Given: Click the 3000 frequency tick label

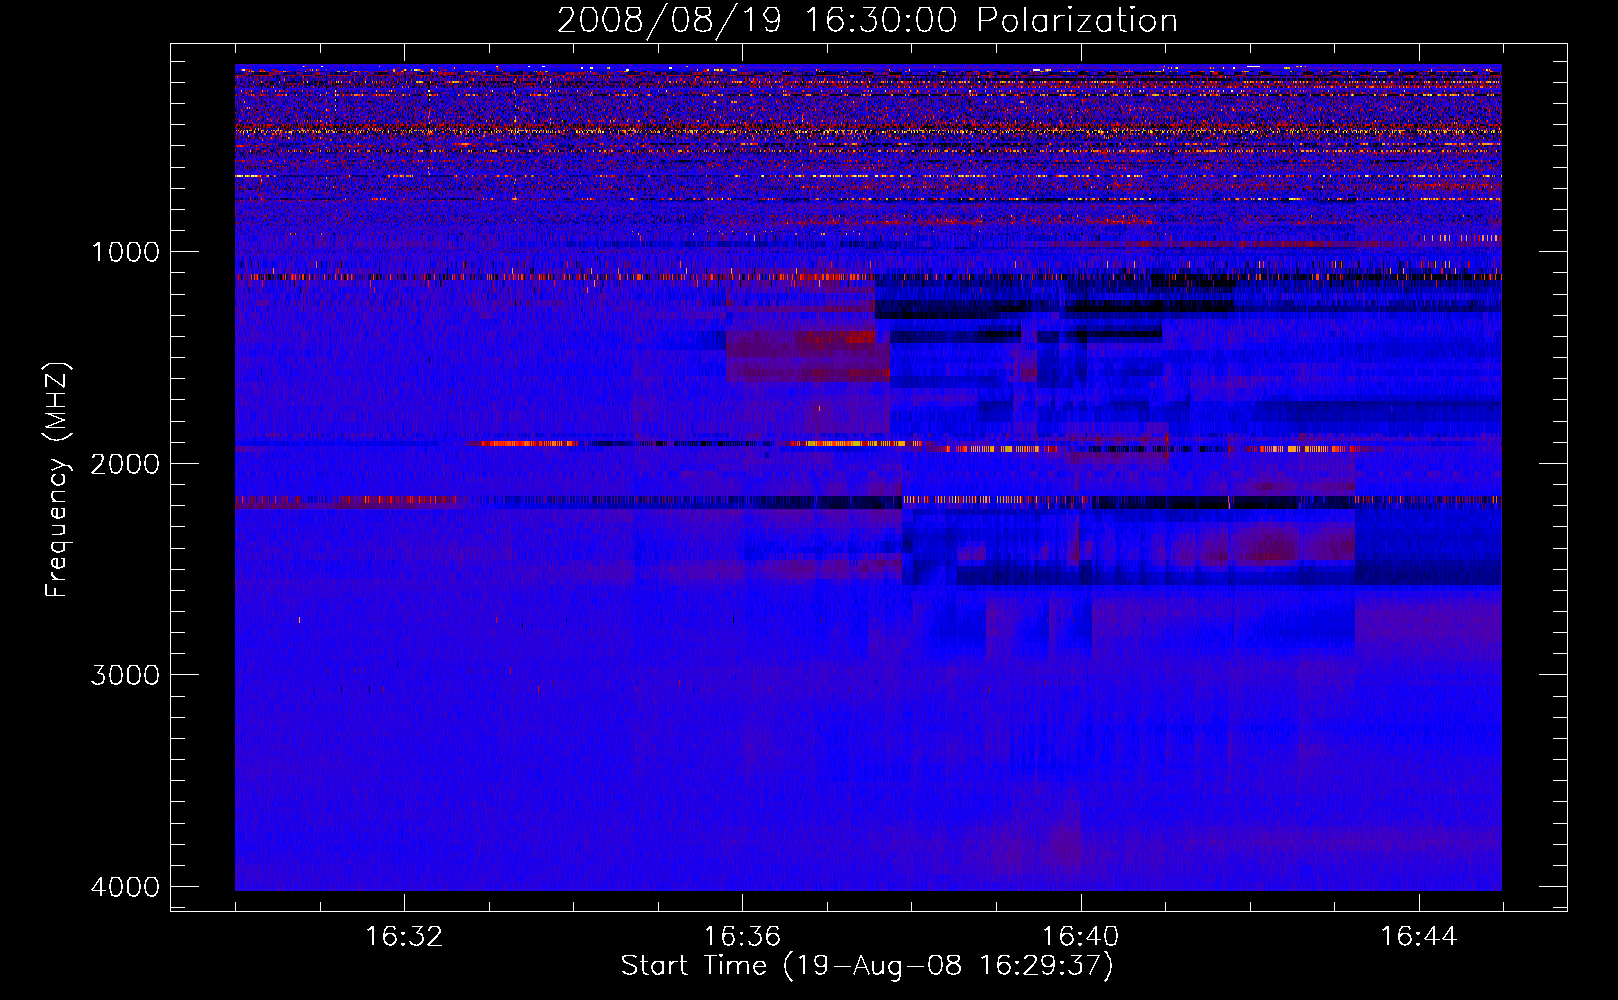Looking at the screenshot, I should pyautogui.click(x=125, y=675).
